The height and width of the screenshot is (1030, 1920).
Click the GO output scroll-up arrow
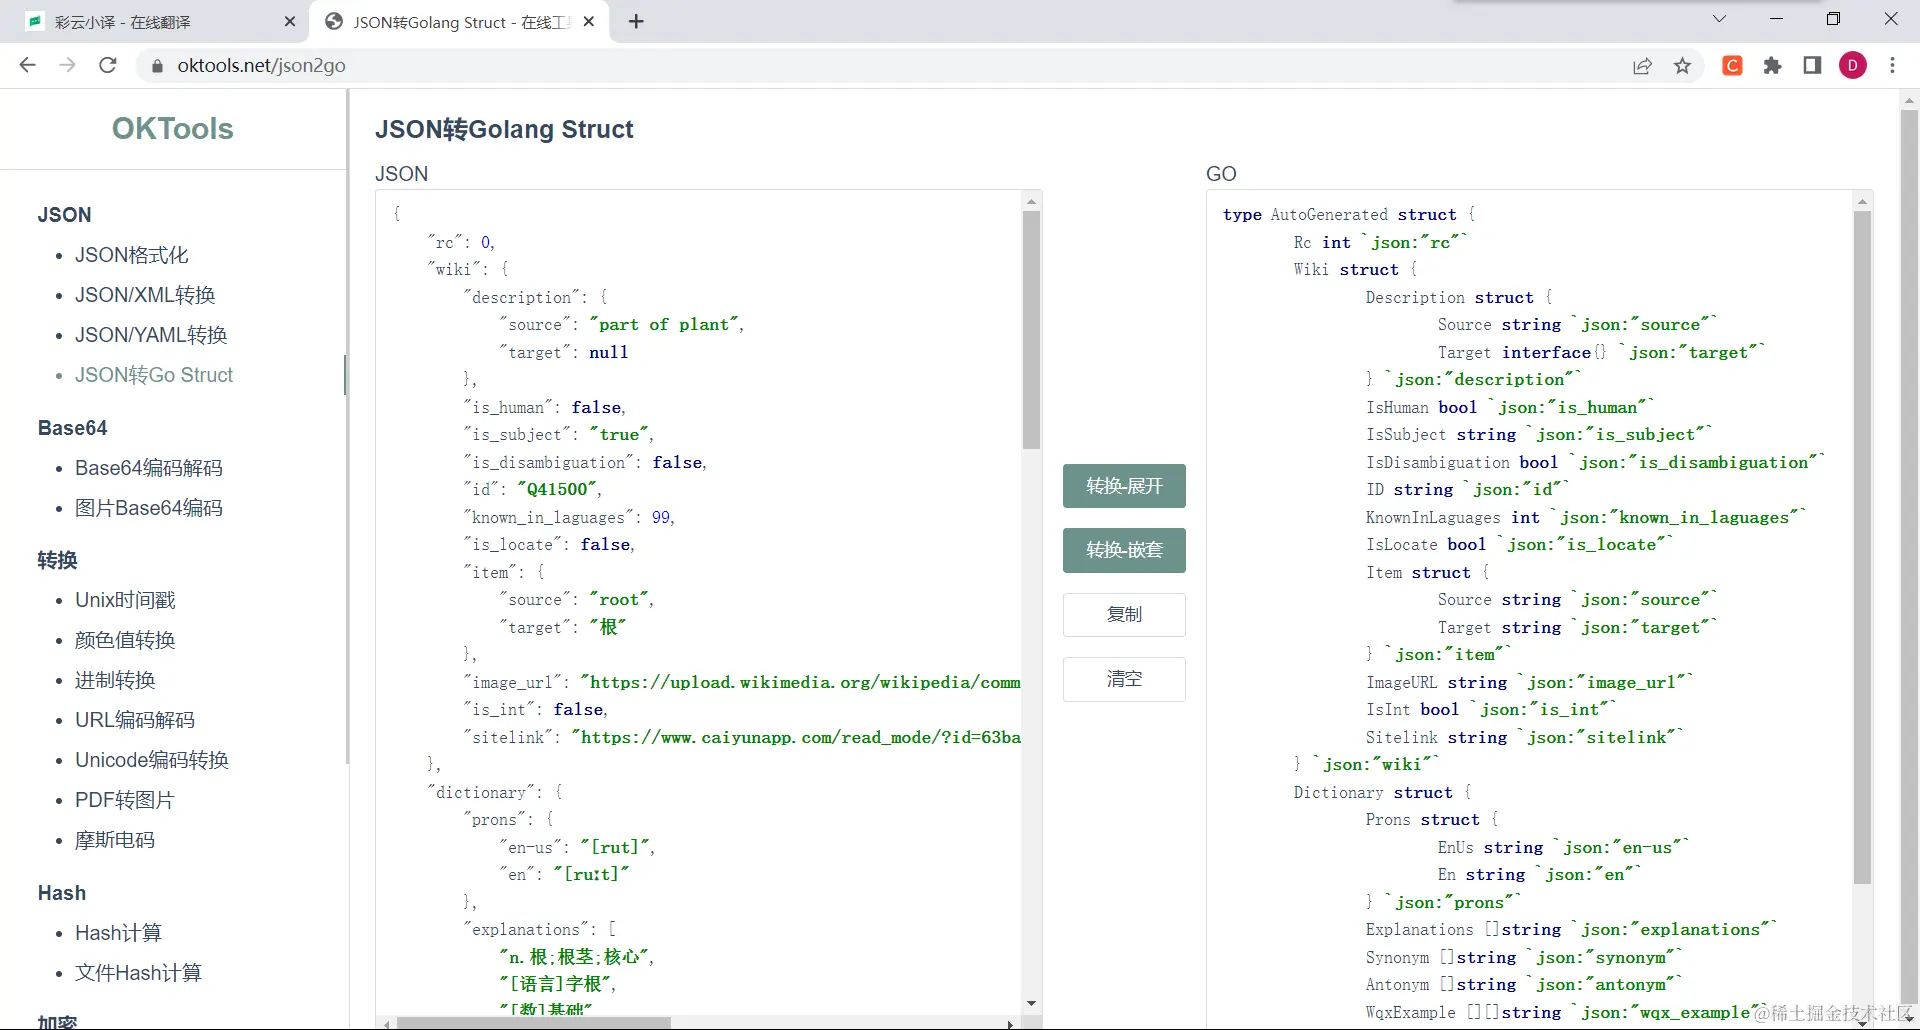pos(1862,201)
